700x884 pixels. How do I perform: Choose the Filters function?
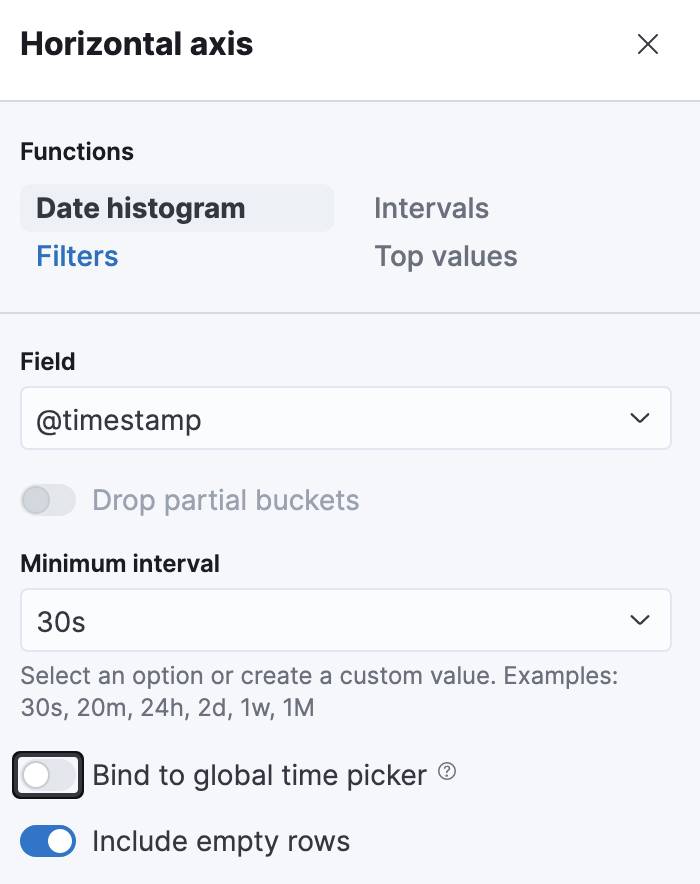tap(78, 257)
